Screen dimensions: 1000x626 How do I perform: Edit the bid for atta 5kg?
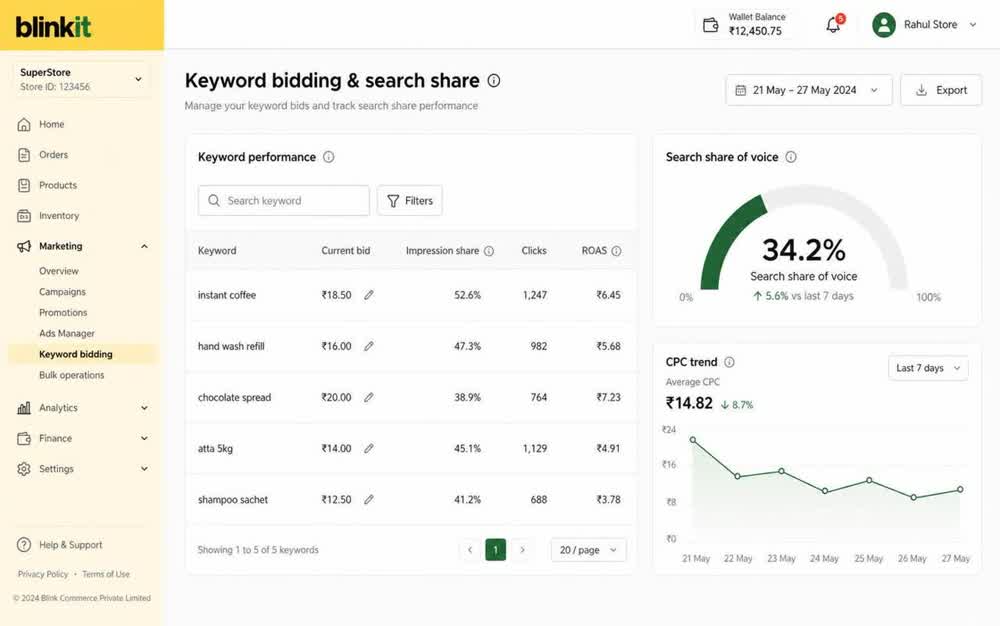[369, 448]
